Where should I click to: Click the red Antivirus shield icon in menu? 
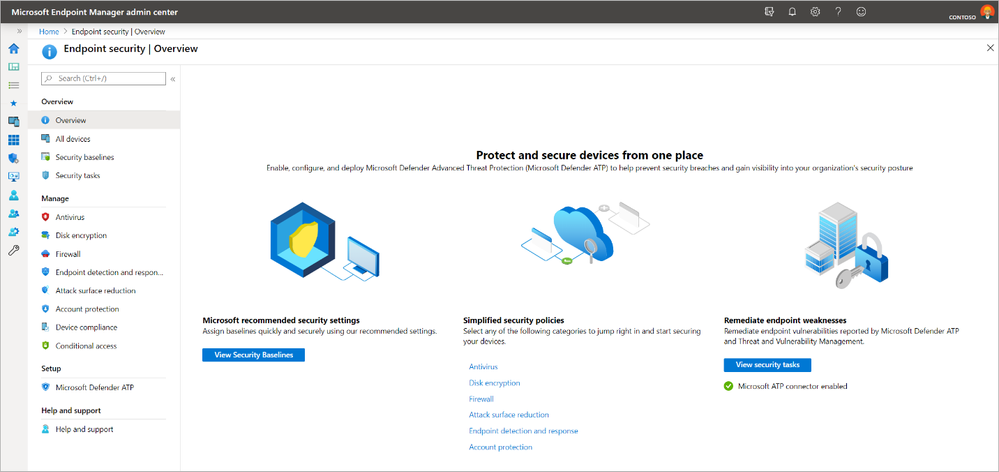click(45, 217)
